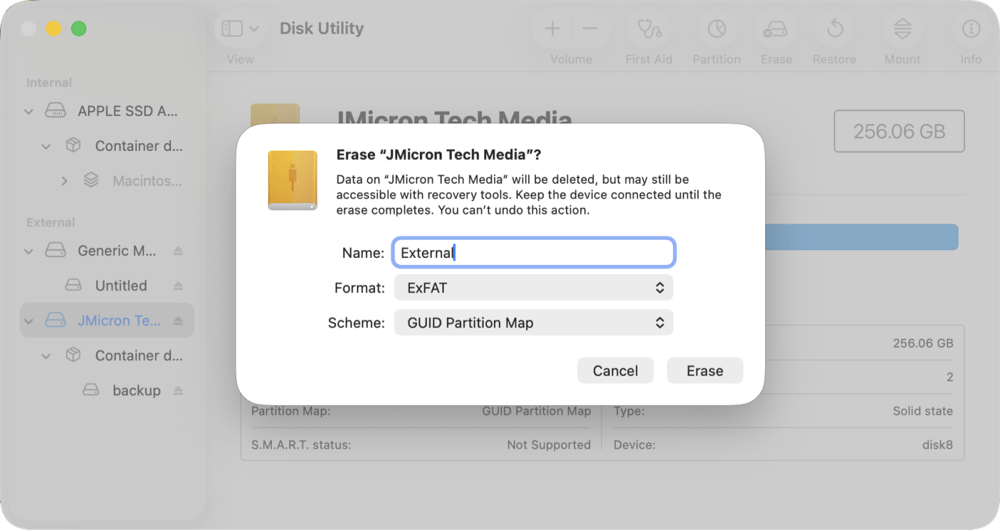Click the blue disk usage bar
Image resolution: width=1000 pixels, height=530 pixels.
(x=861, y=237)
